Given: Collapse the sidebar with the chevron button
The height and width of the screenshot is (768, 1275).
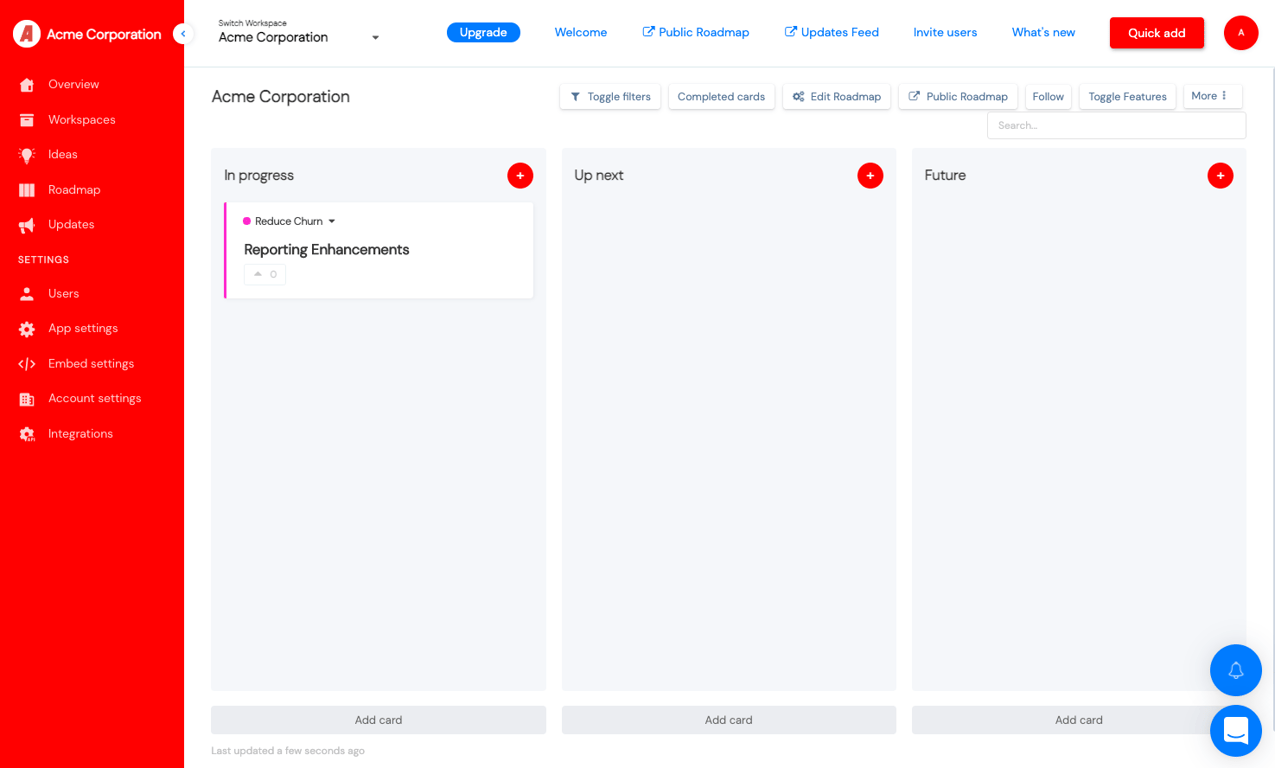Looking at the screenshot, I should (x=183, y=34).
